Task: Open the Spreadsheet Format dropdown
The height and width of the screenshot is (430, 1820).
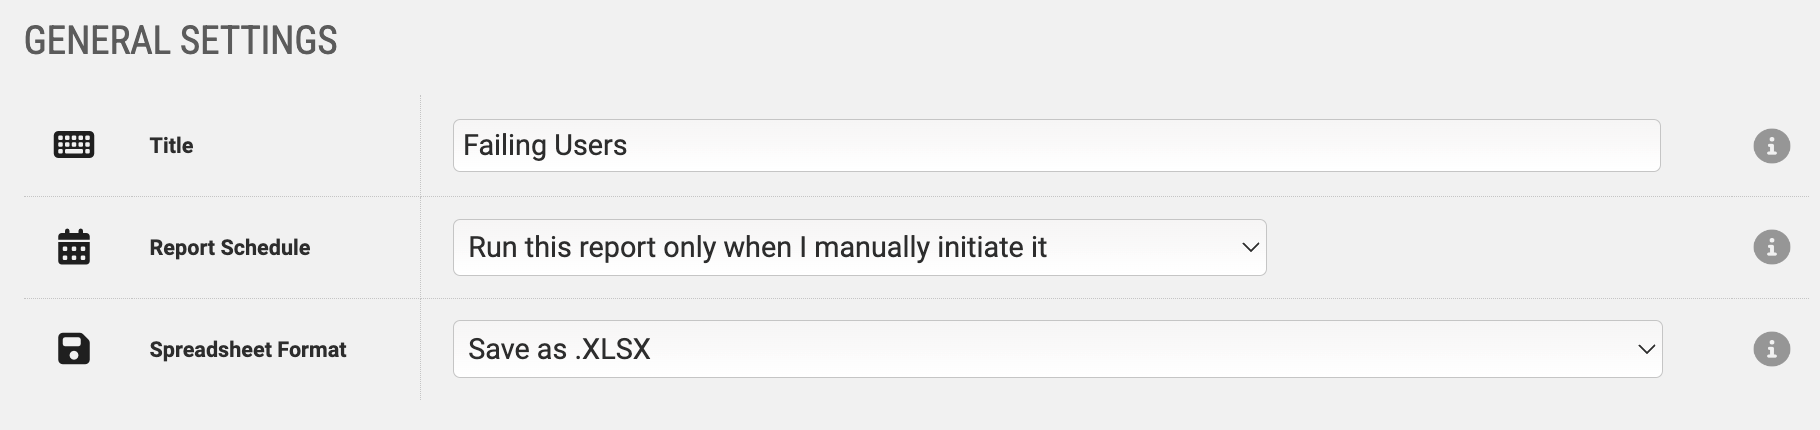Action: (1057, 349)
